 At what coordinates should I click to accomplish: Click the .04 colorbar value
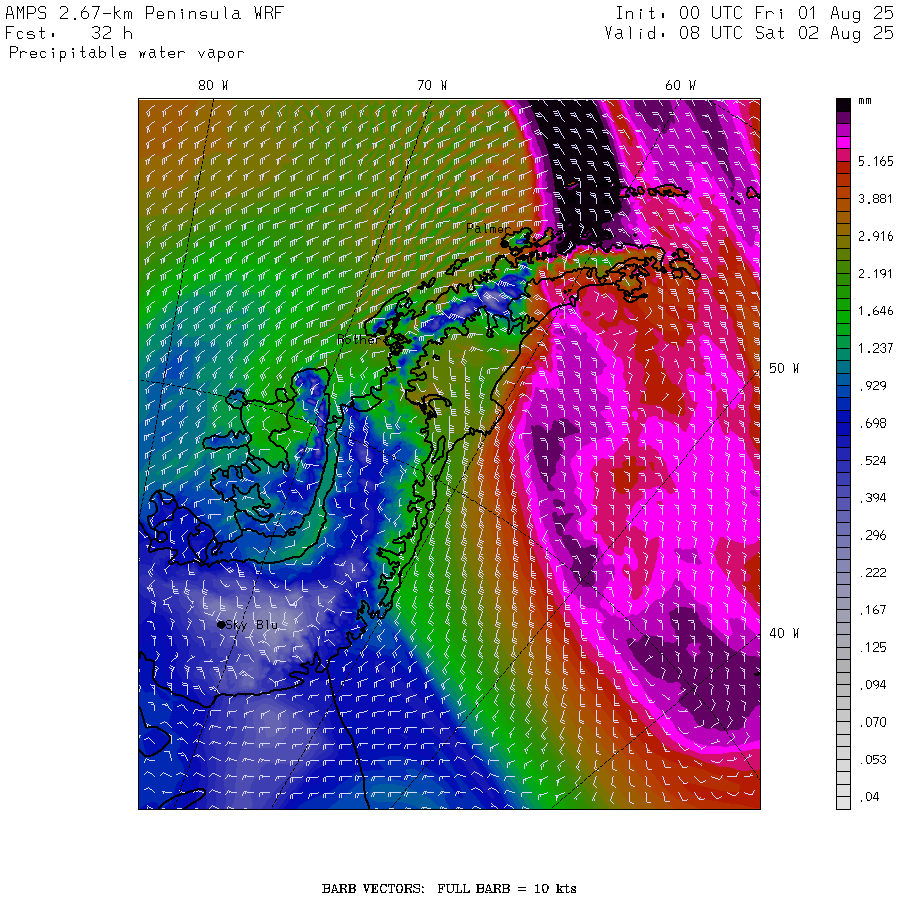click(x=869, y=797)
